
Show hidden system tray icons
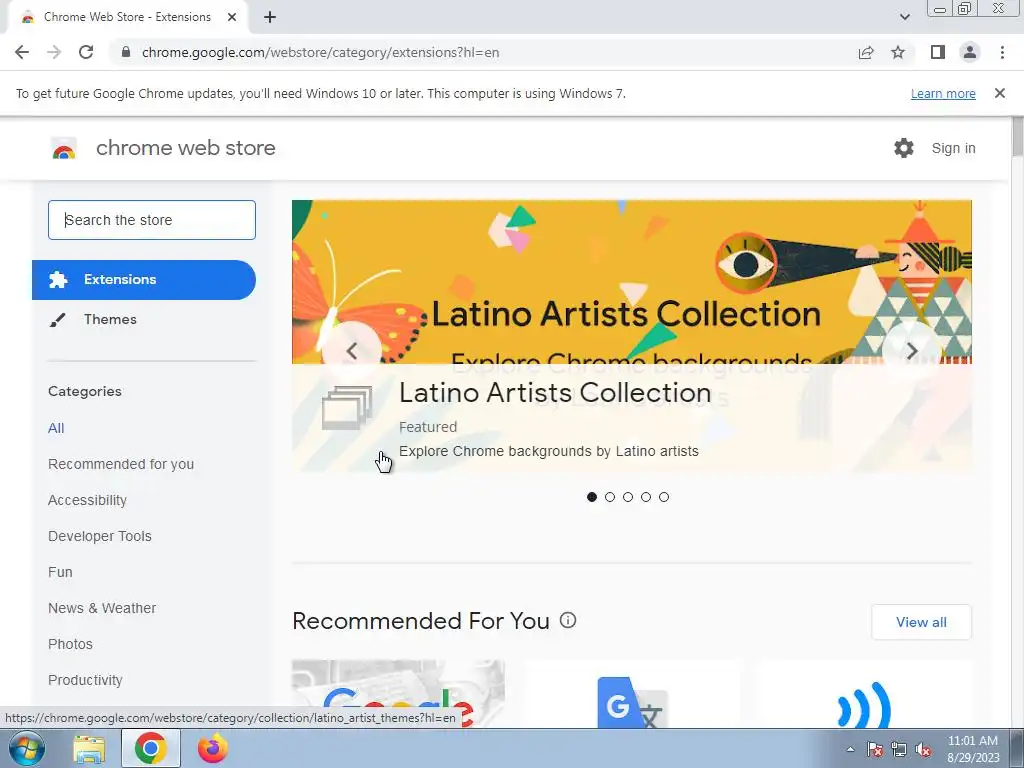(850, 750)
